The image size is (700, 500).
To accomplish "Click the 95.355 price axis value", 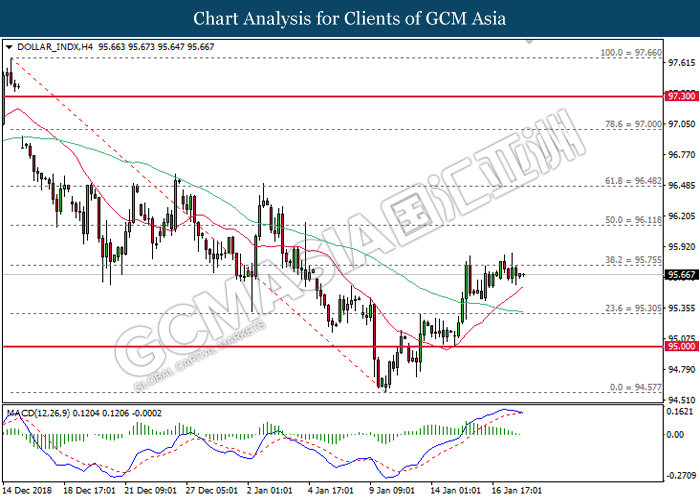I will [681, 308].
